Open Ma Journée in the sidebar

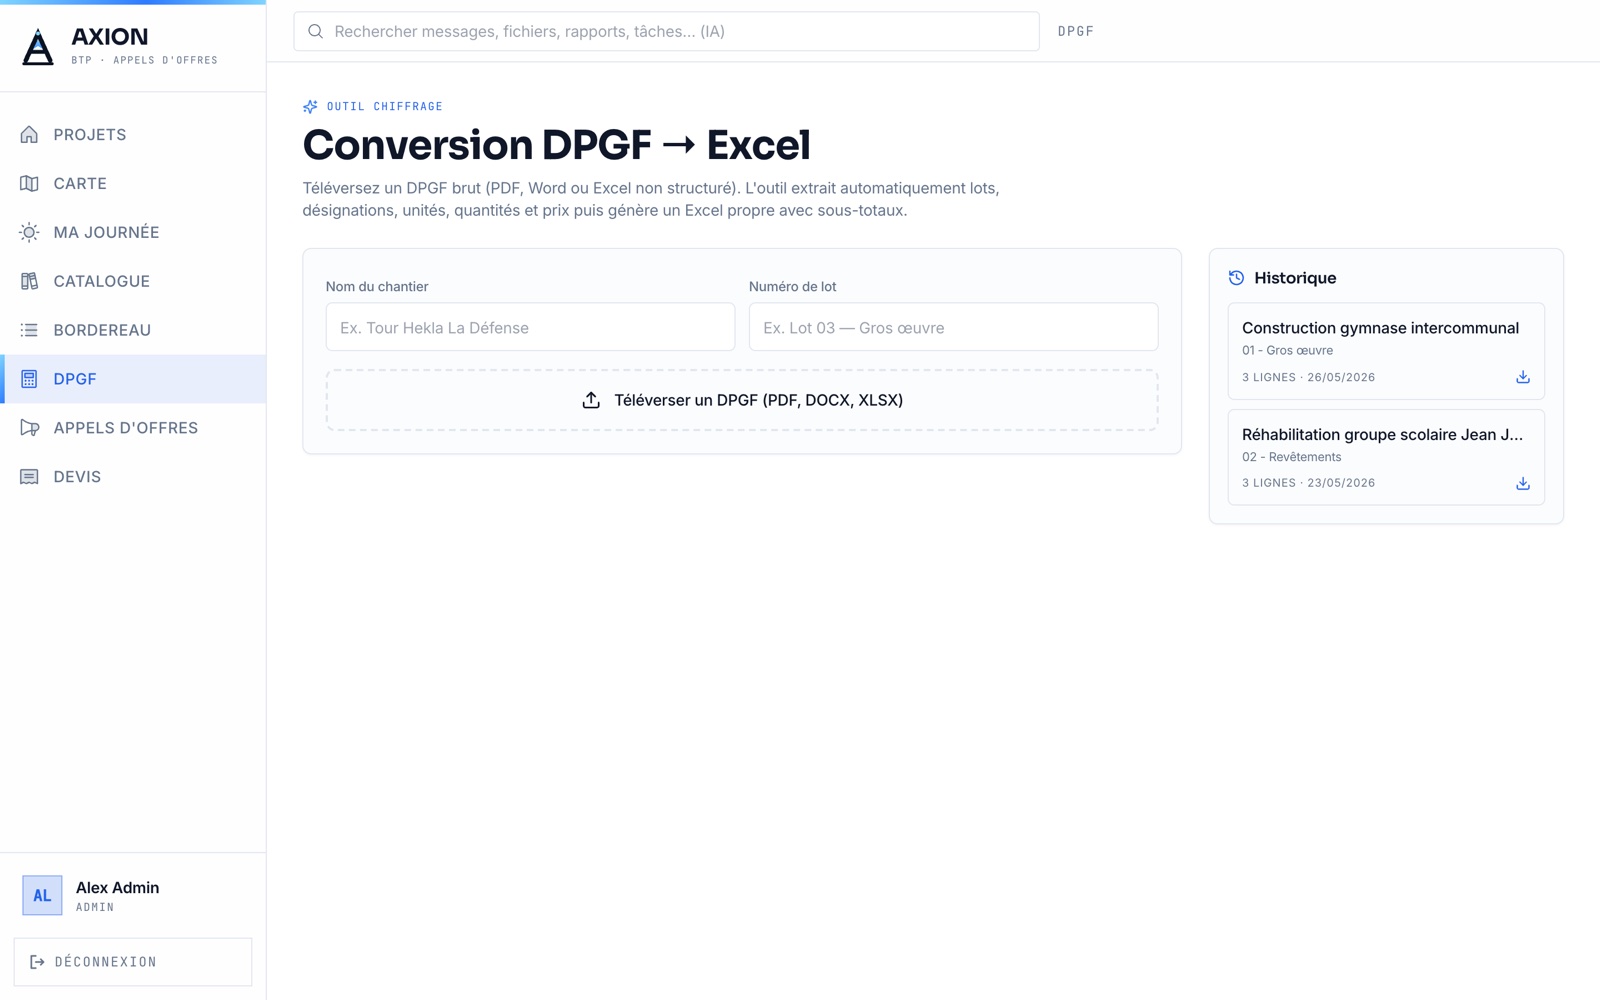[x=133, y=233]
